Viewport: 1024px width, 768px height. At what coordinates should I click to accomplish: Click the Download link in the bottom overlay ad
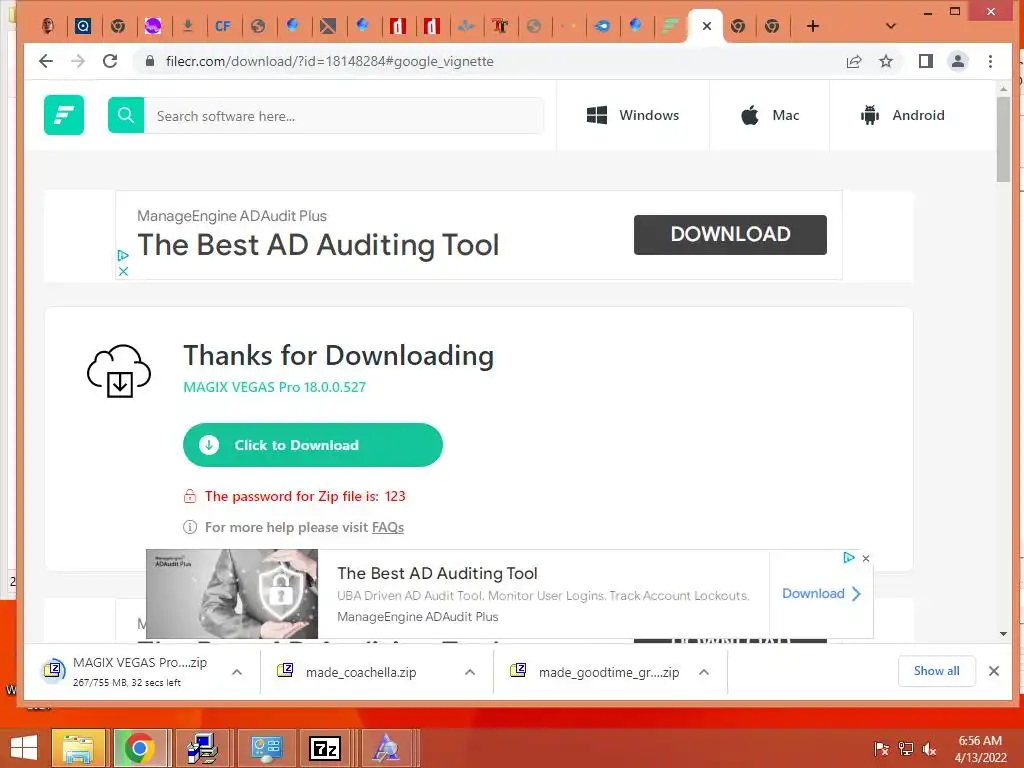[821, 594]
